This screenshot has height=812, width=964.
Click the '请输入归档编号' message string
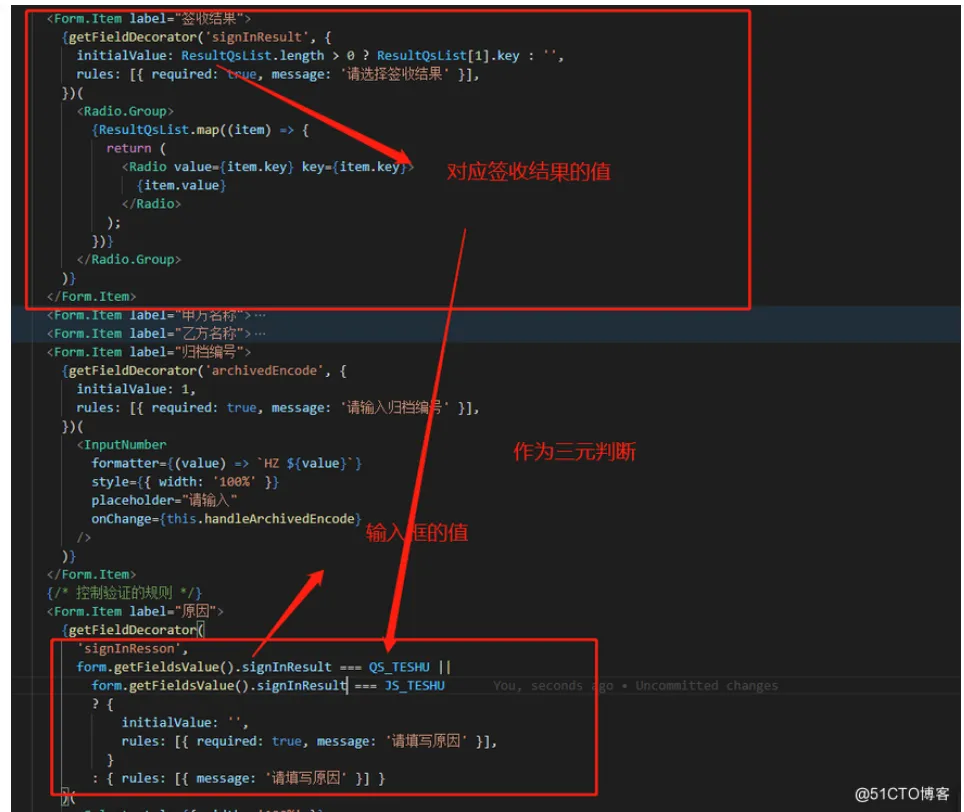[395, 408]
